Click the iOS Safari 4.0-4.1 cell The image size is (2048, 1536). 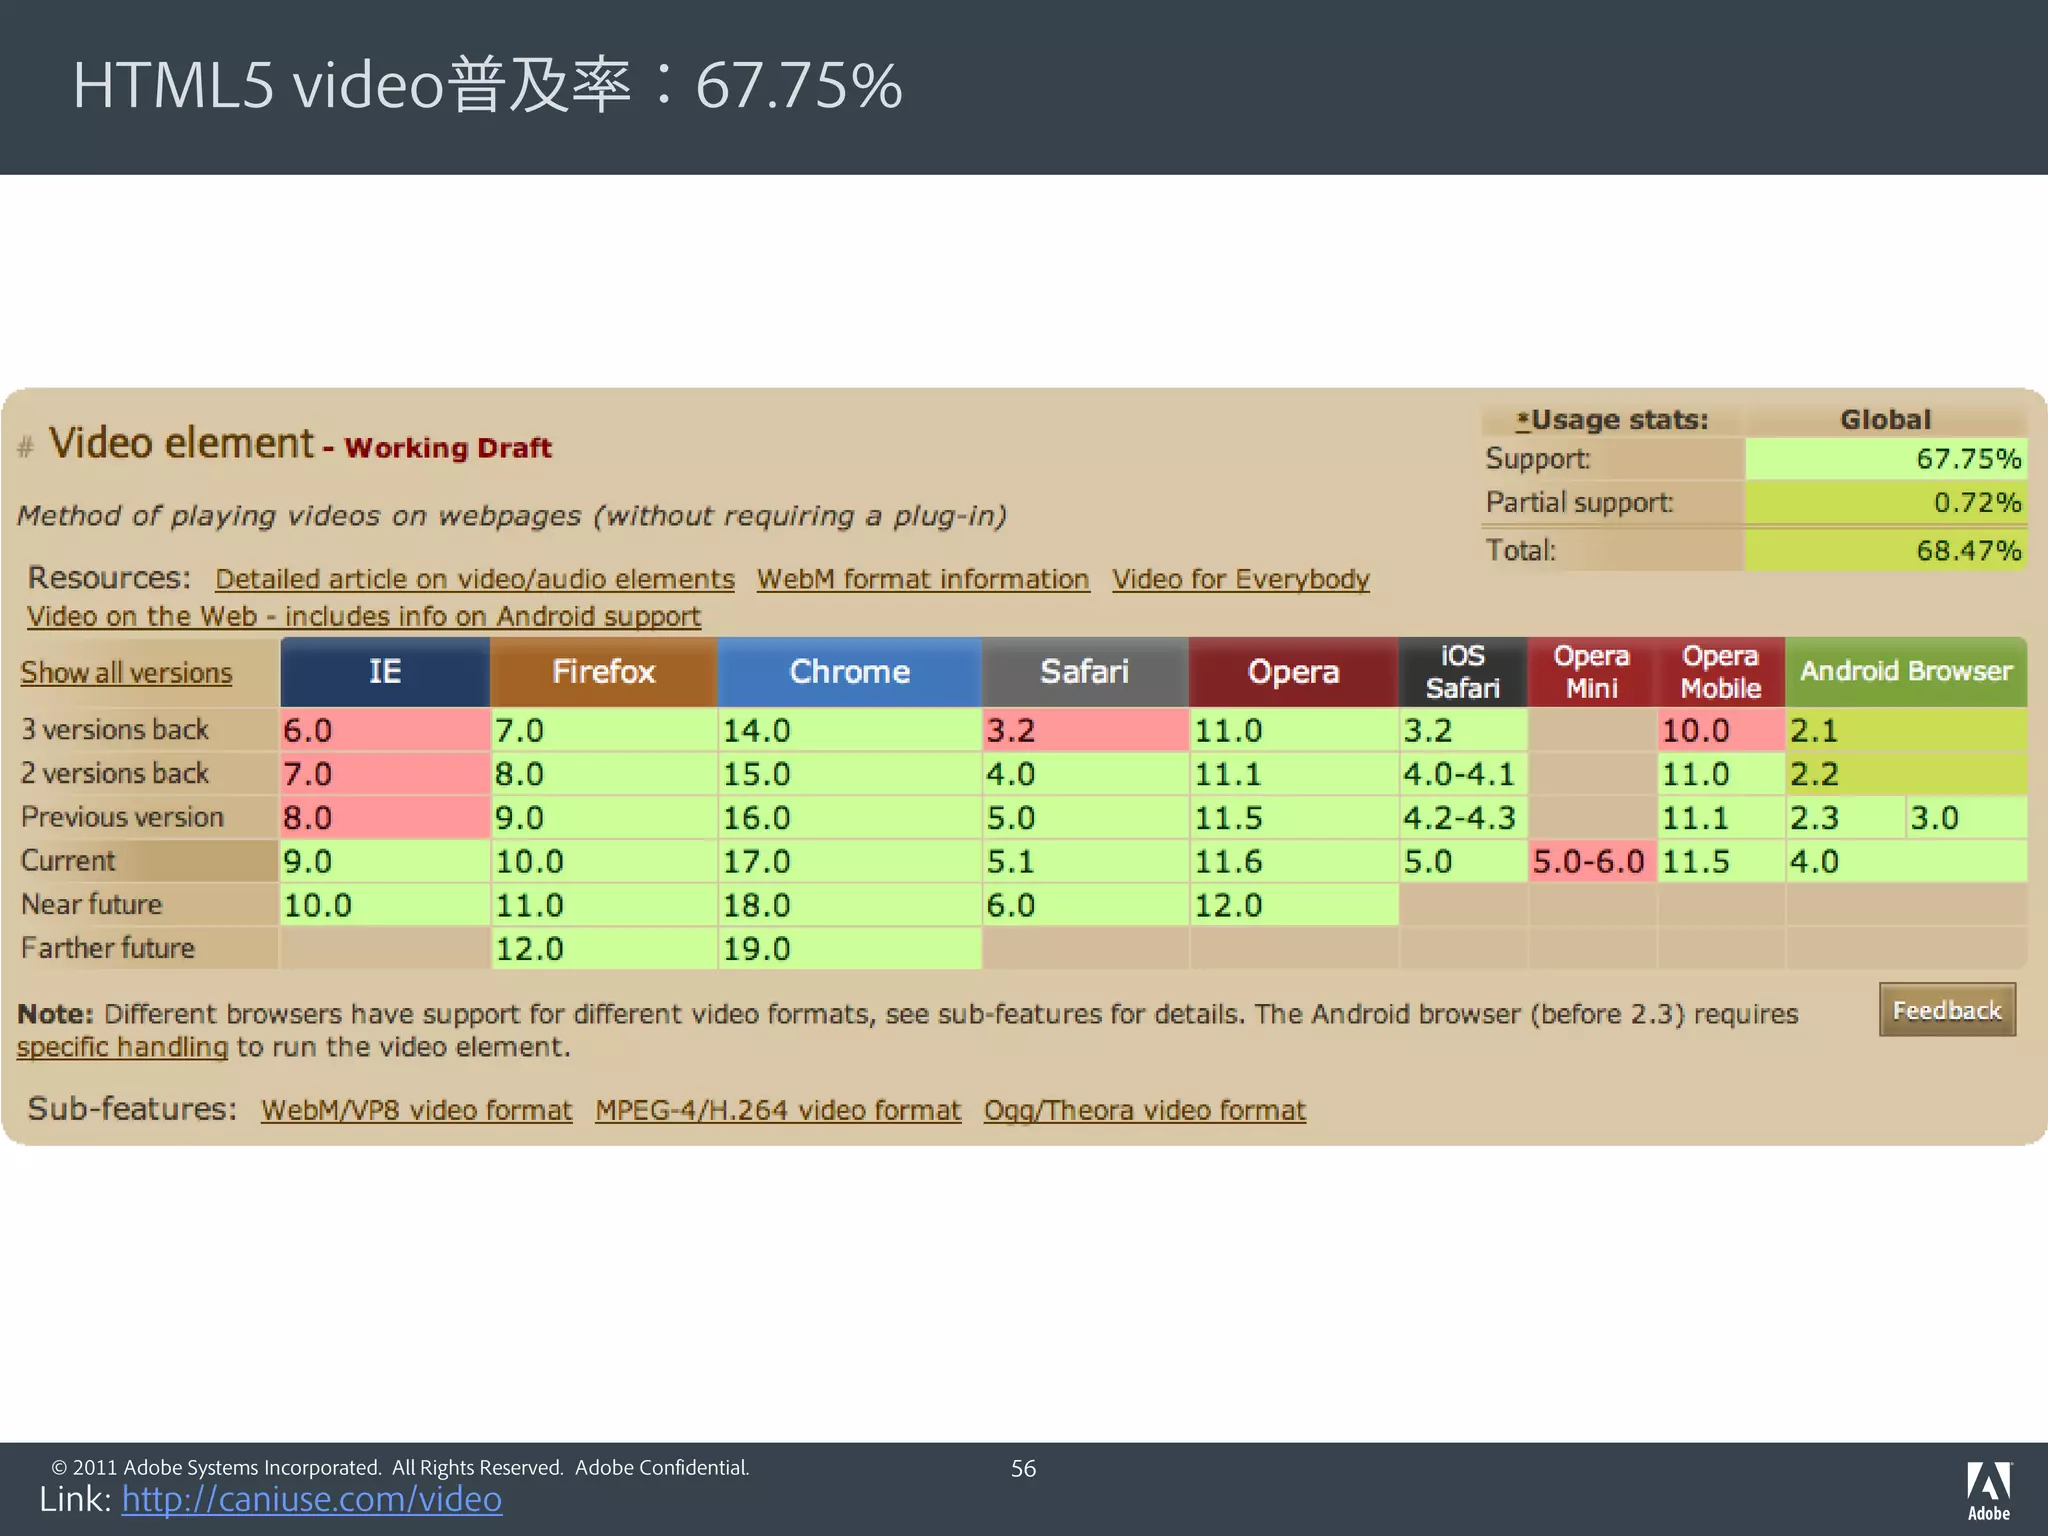1463,774
